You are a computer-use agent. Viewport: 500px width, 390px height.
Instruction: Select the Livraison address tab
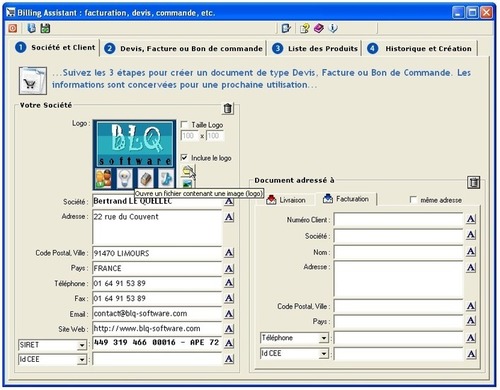click(286, 200)
